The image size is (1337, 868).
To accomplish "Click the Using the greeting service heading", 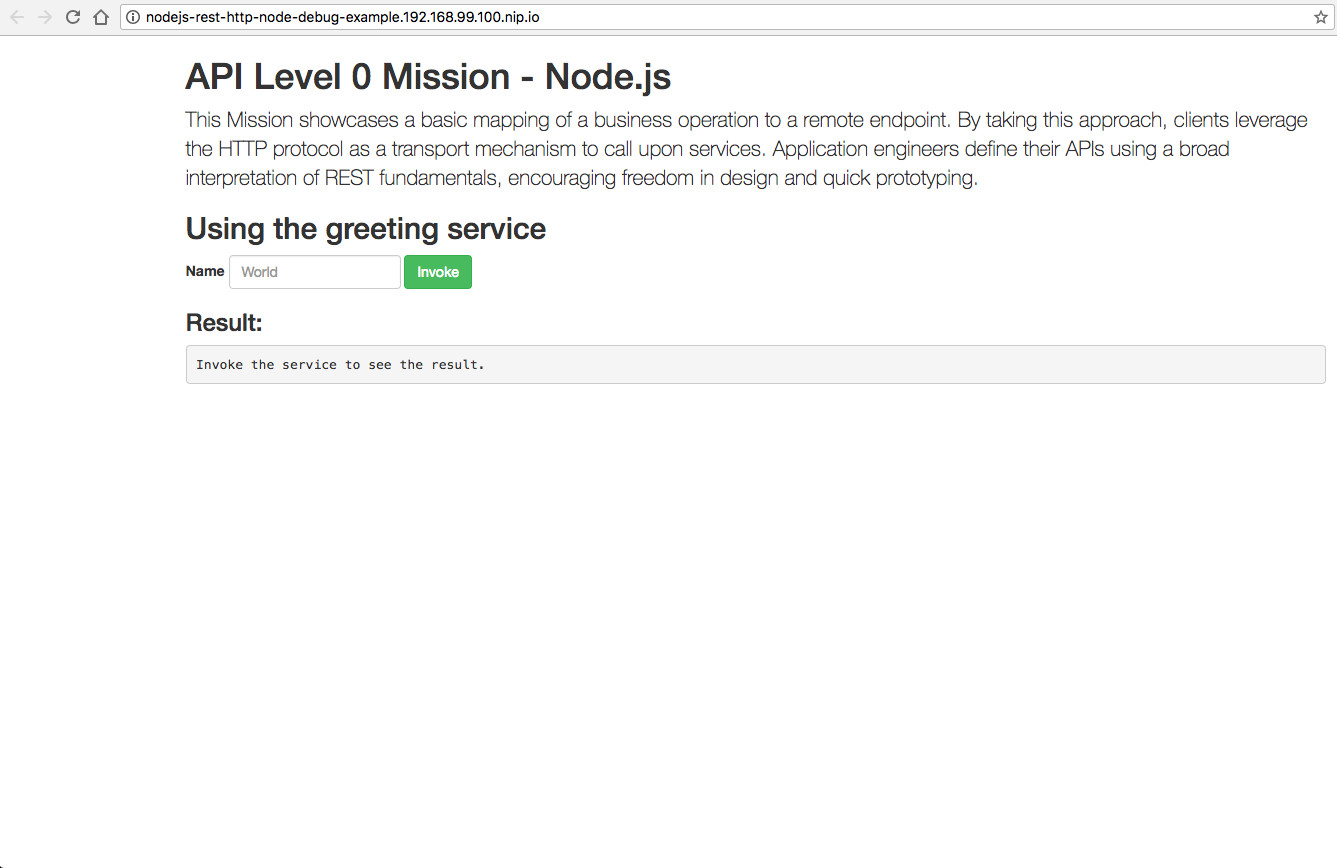I will click(365, 228).
